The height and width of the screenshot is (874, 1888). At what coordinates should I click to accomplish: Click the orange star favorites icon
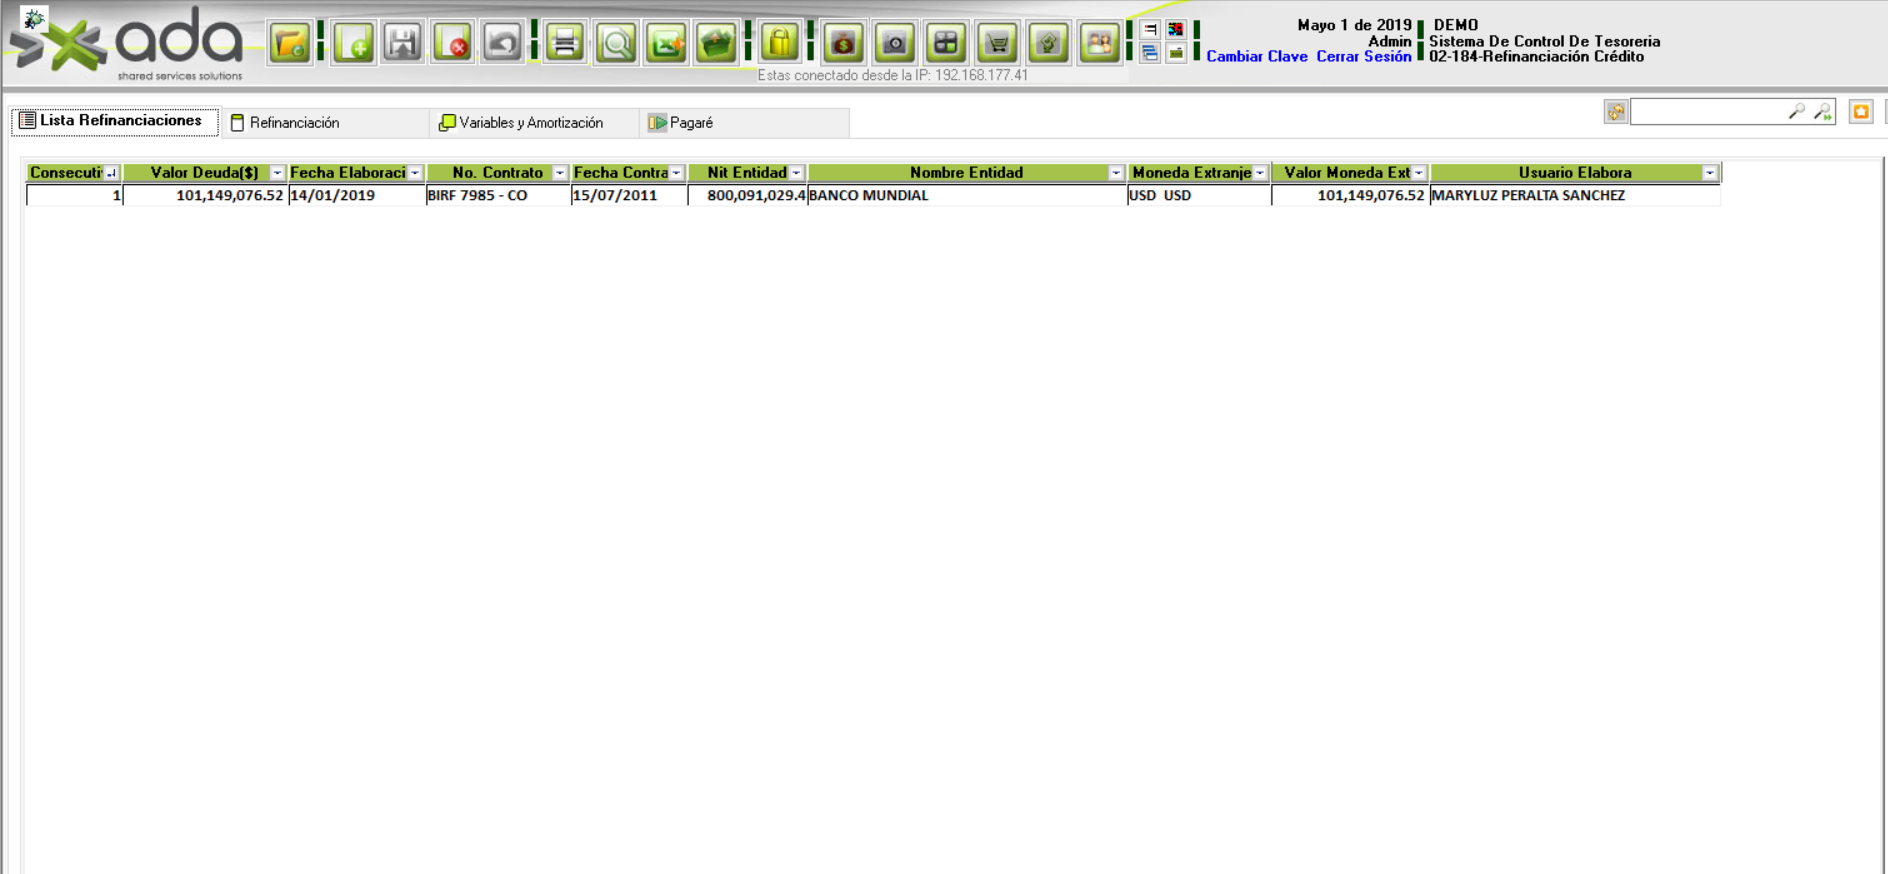pyautogui.click(x=1860, y=112)
